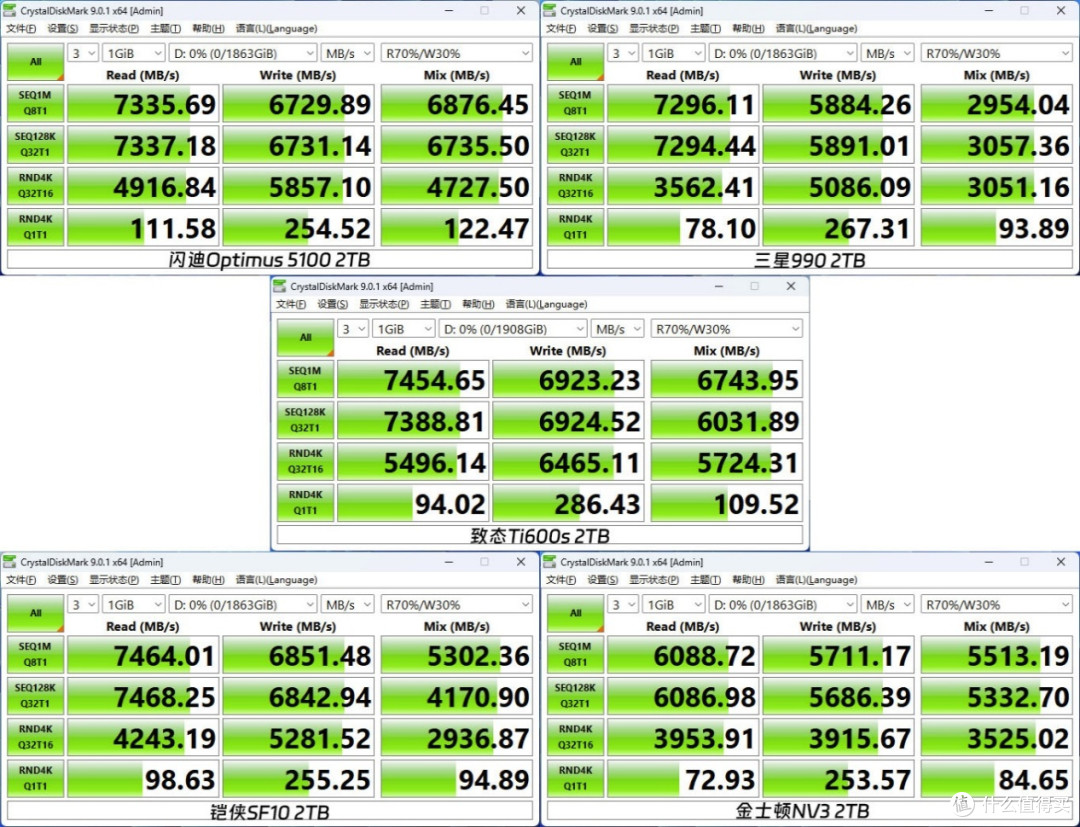Click the 金士顿NV3 2TB comment field
This screenshot has height=827, width=1080.
[810, 810]
